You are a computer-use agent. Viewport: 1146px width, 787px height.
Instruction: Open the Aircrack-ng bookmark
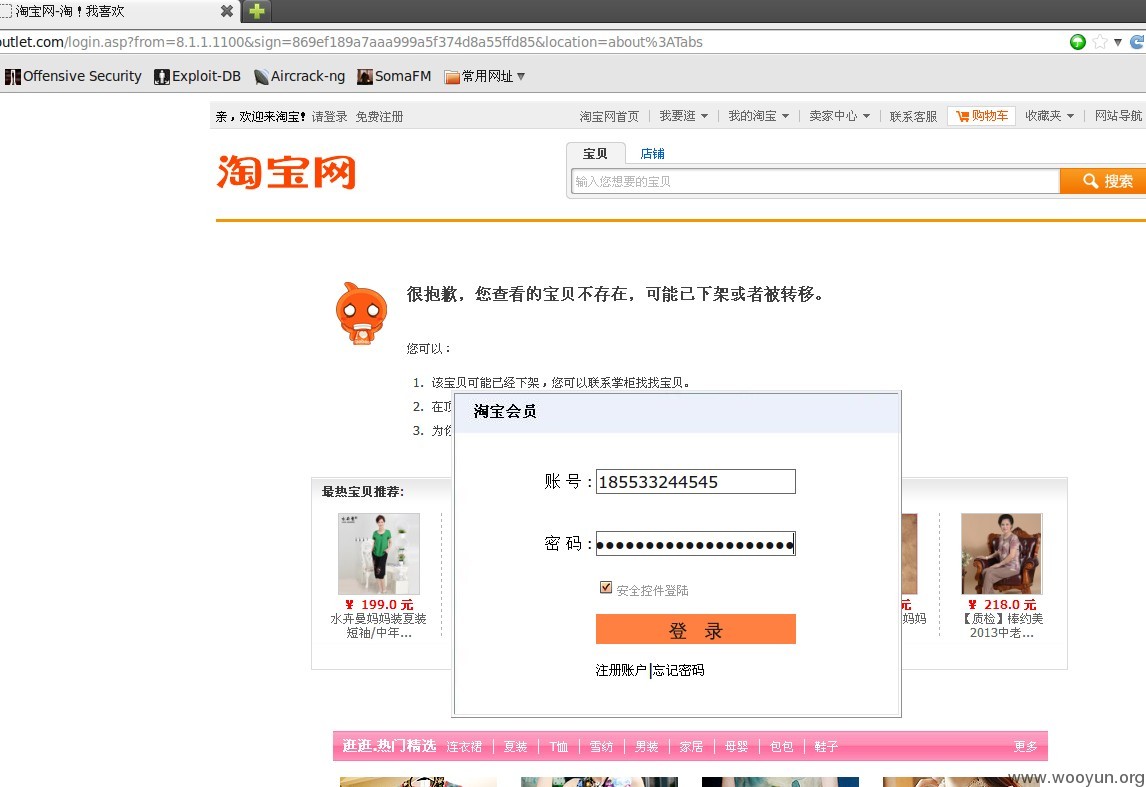(x=300, y=76)
